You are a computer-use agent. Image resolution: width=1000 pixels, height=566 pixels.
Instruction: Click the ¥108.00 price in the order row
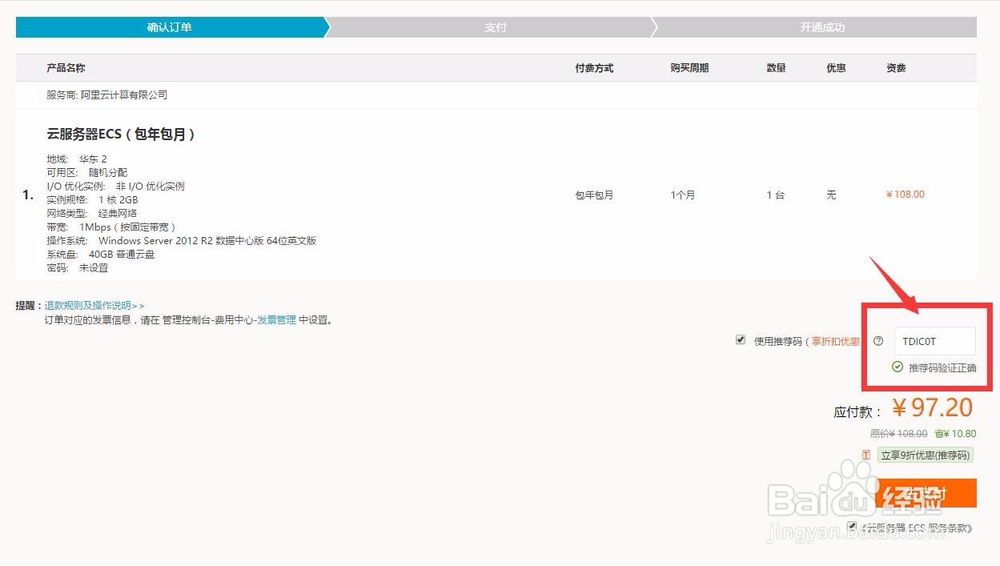click(x=905, y=195)
